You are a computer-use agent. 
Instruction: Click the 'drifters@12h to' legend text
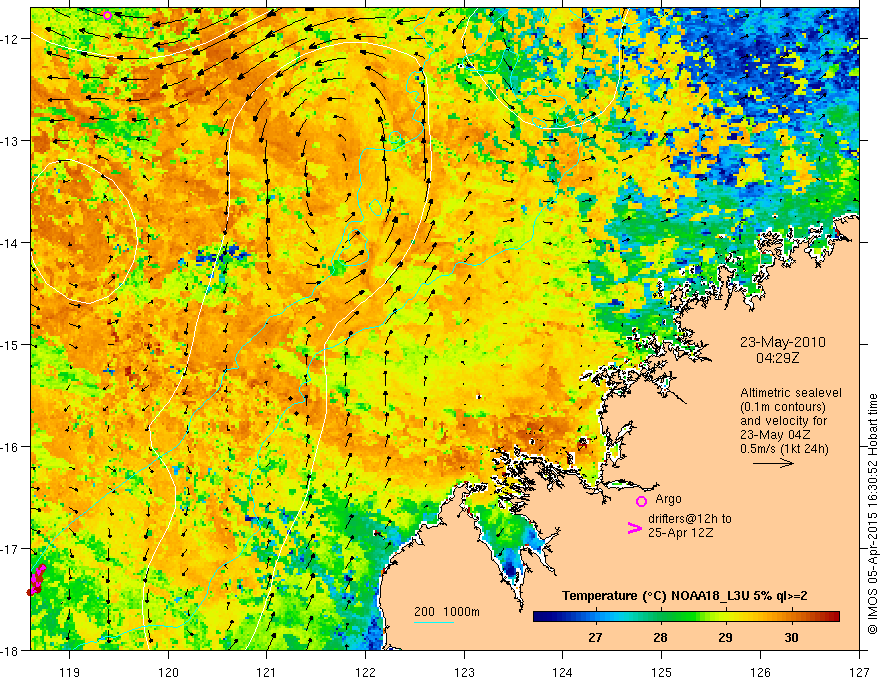pyautogui.click(x=690, y=519)
